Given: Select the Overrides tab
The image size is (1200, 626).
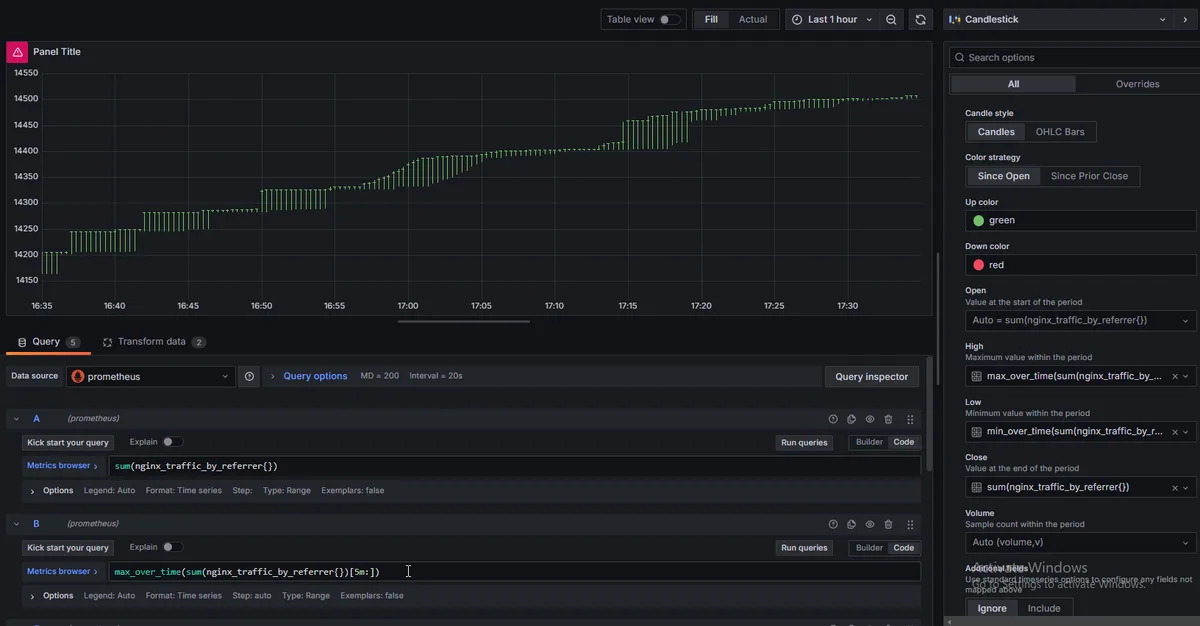Looking at the screenshot, I should pos(1137,84).
